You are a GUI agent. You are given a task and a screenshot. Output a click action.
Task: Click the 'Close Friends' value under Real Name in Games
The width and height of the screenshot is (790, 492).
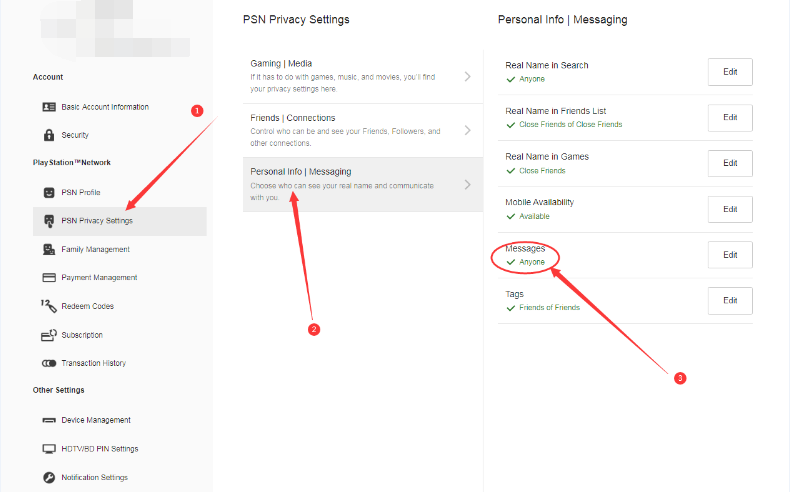click(x=542, y=171)
